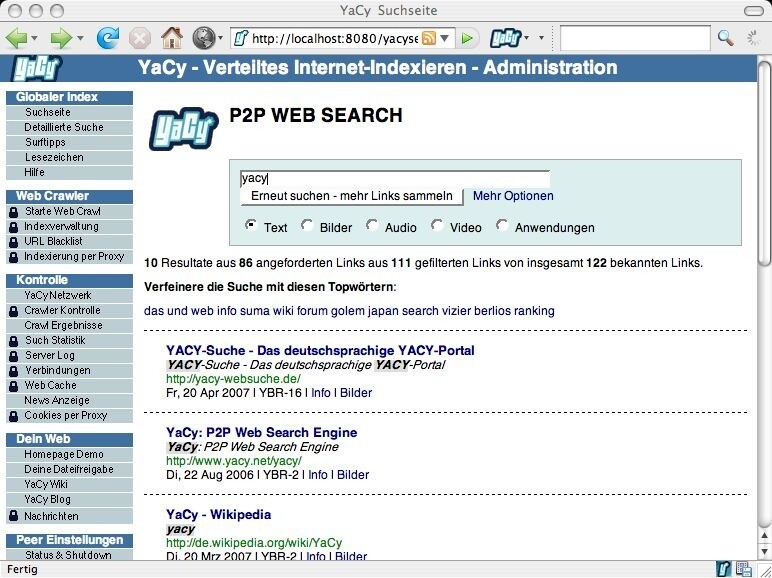772x578 pixels.
Task: Click the yacy search query field
Action: (x=395, y=178)
